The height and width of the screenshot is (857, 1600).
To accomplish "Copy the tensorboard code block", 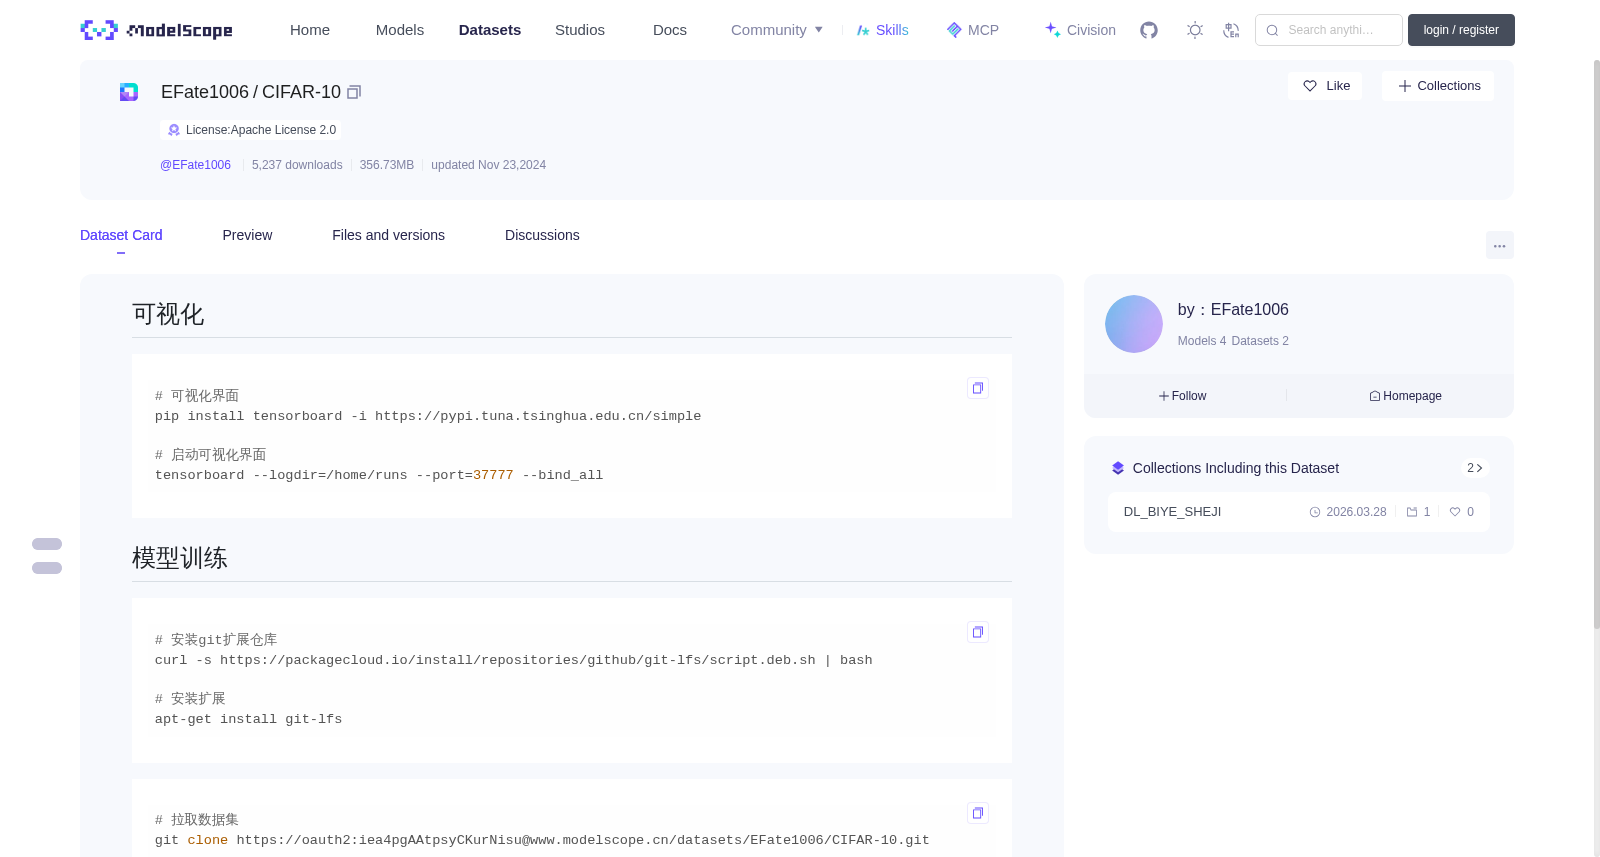I will pos(978,388).
